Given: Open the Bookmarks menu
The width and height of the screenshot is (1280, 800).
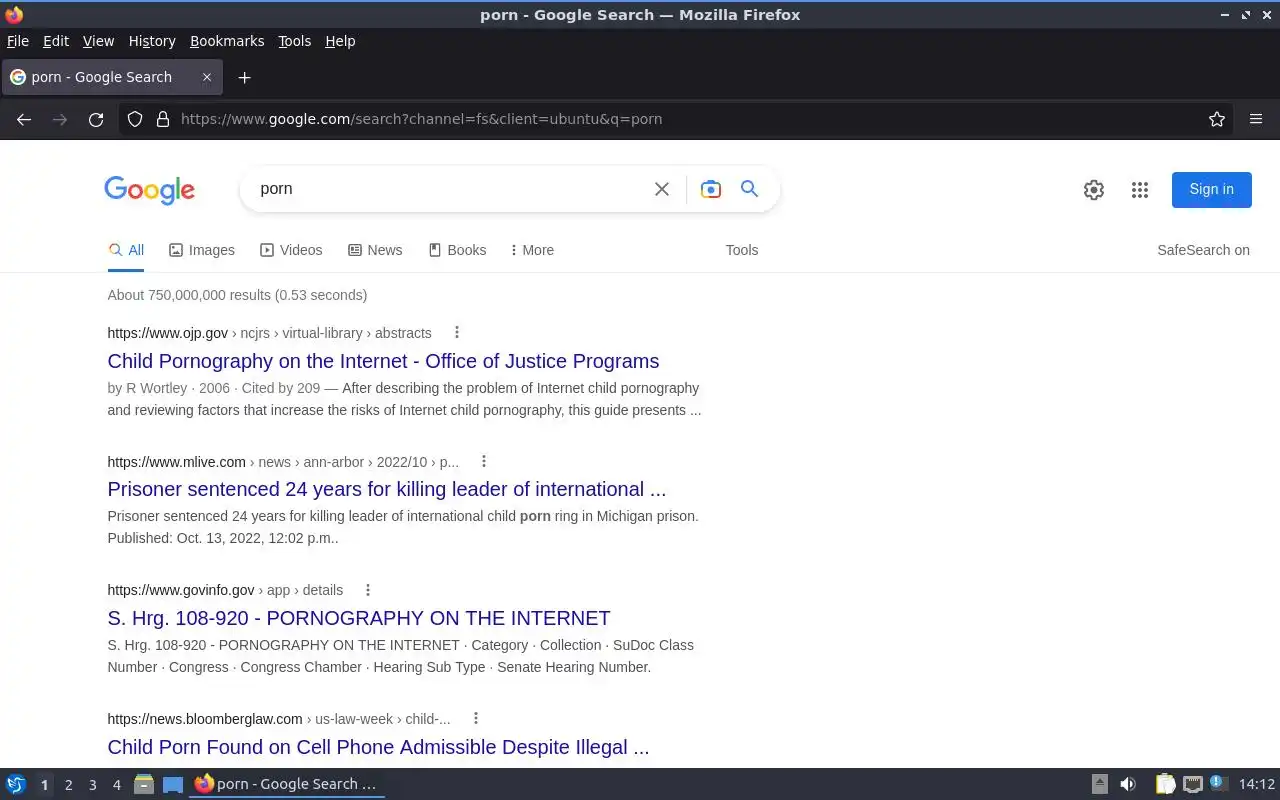Looking at the screenshot, I should pyautogui.click(x=227, y=41).
